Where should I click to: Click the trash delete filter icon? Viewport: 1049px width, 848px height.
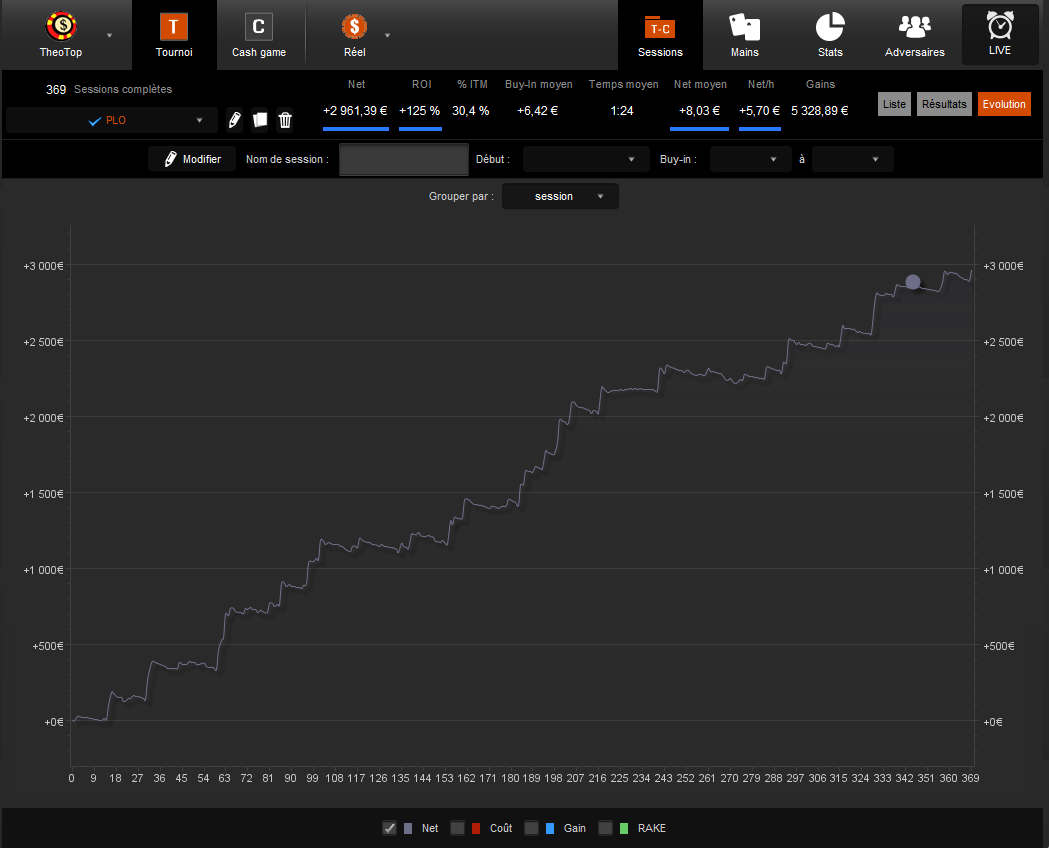click(x=285, y=120)
